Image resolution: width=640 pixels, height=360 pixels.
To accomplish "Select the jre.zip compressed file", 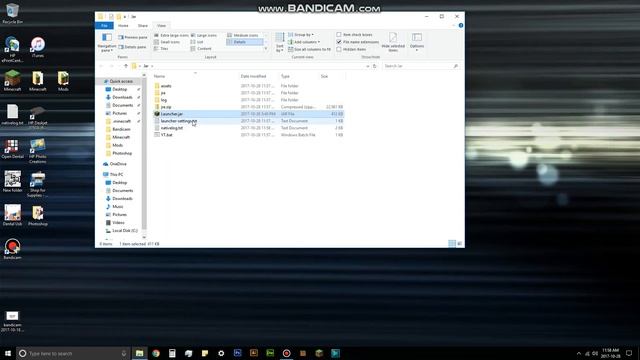I will click(x=248, y=107).
